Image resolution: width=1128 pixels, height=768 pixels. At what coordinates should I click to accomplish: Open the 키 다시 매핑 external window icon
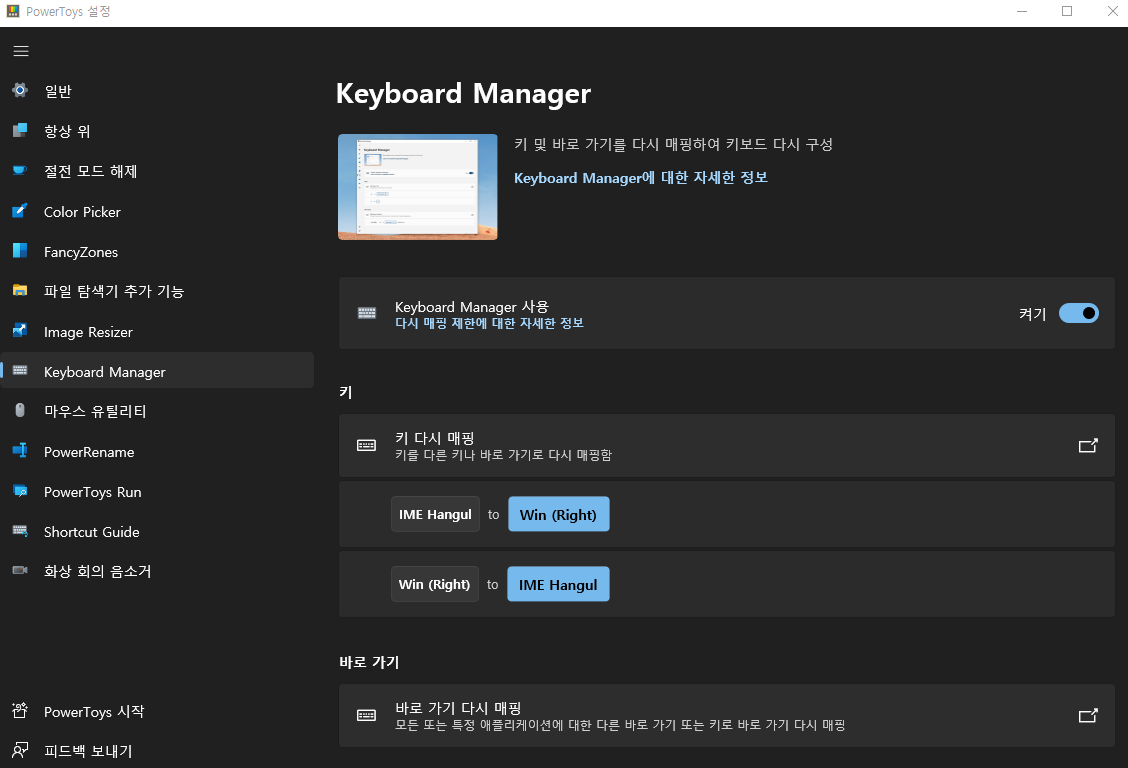pyautogui.click(x=1088, y=446)
